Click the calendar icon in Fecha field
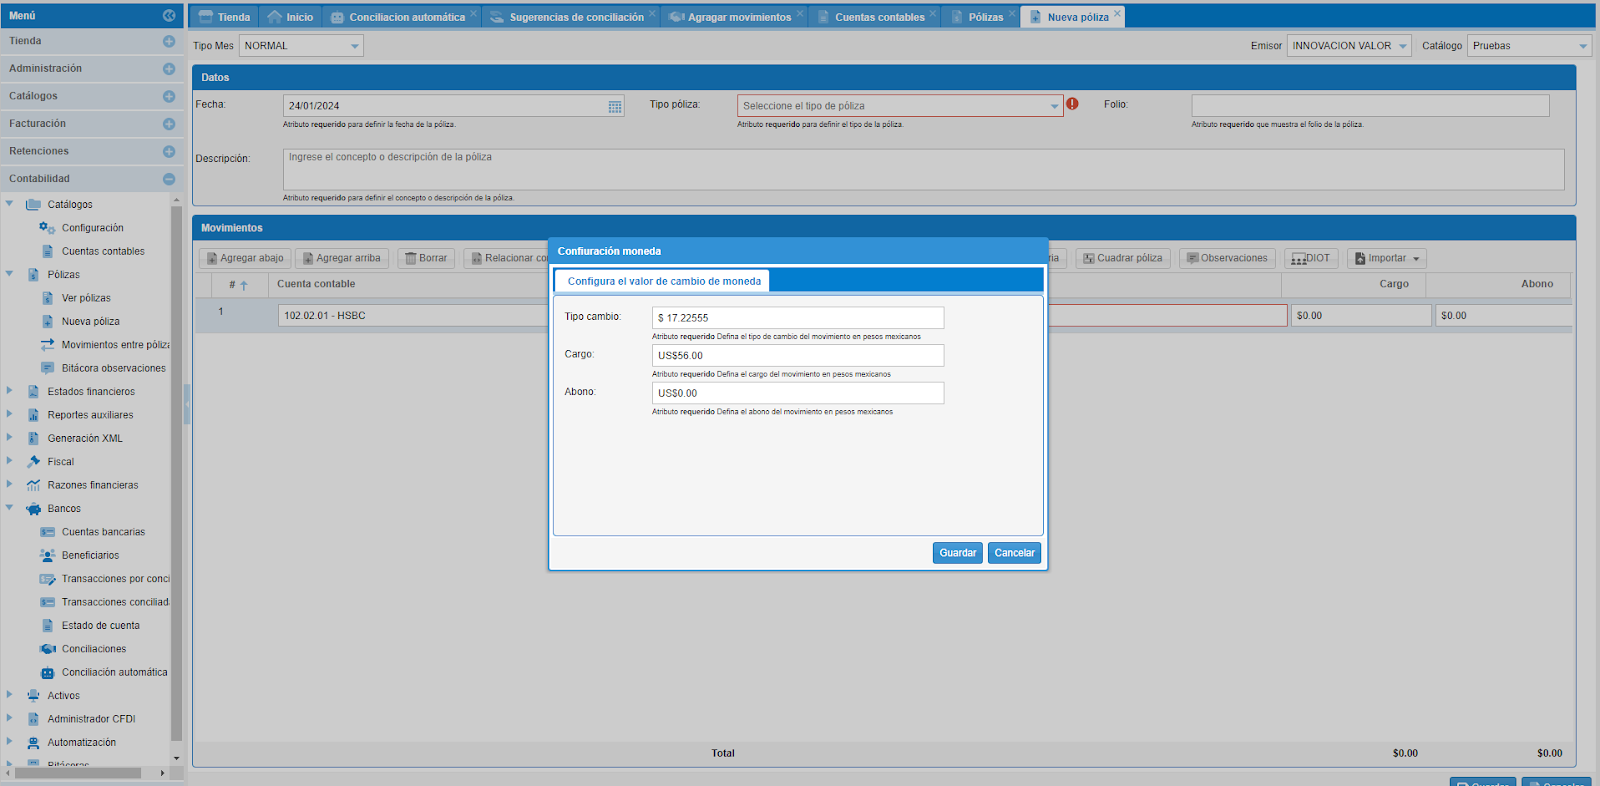The width and height of the screenshot is (1600, 786). (615, 106)
